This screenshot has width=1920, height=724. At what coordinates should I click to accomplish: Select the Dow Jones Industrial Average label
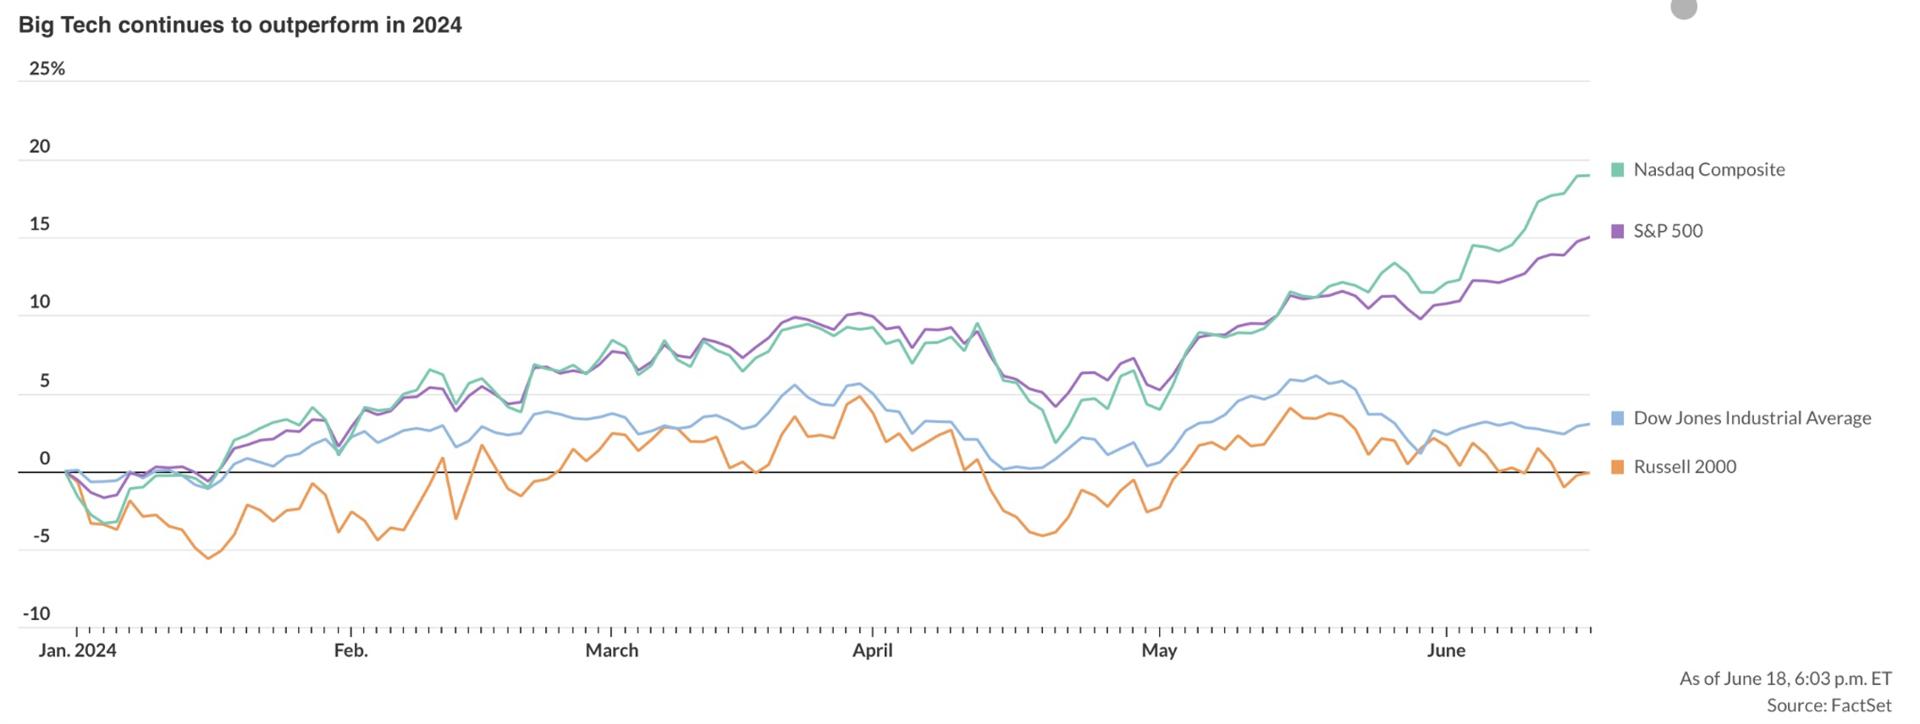pos(1751,418)
